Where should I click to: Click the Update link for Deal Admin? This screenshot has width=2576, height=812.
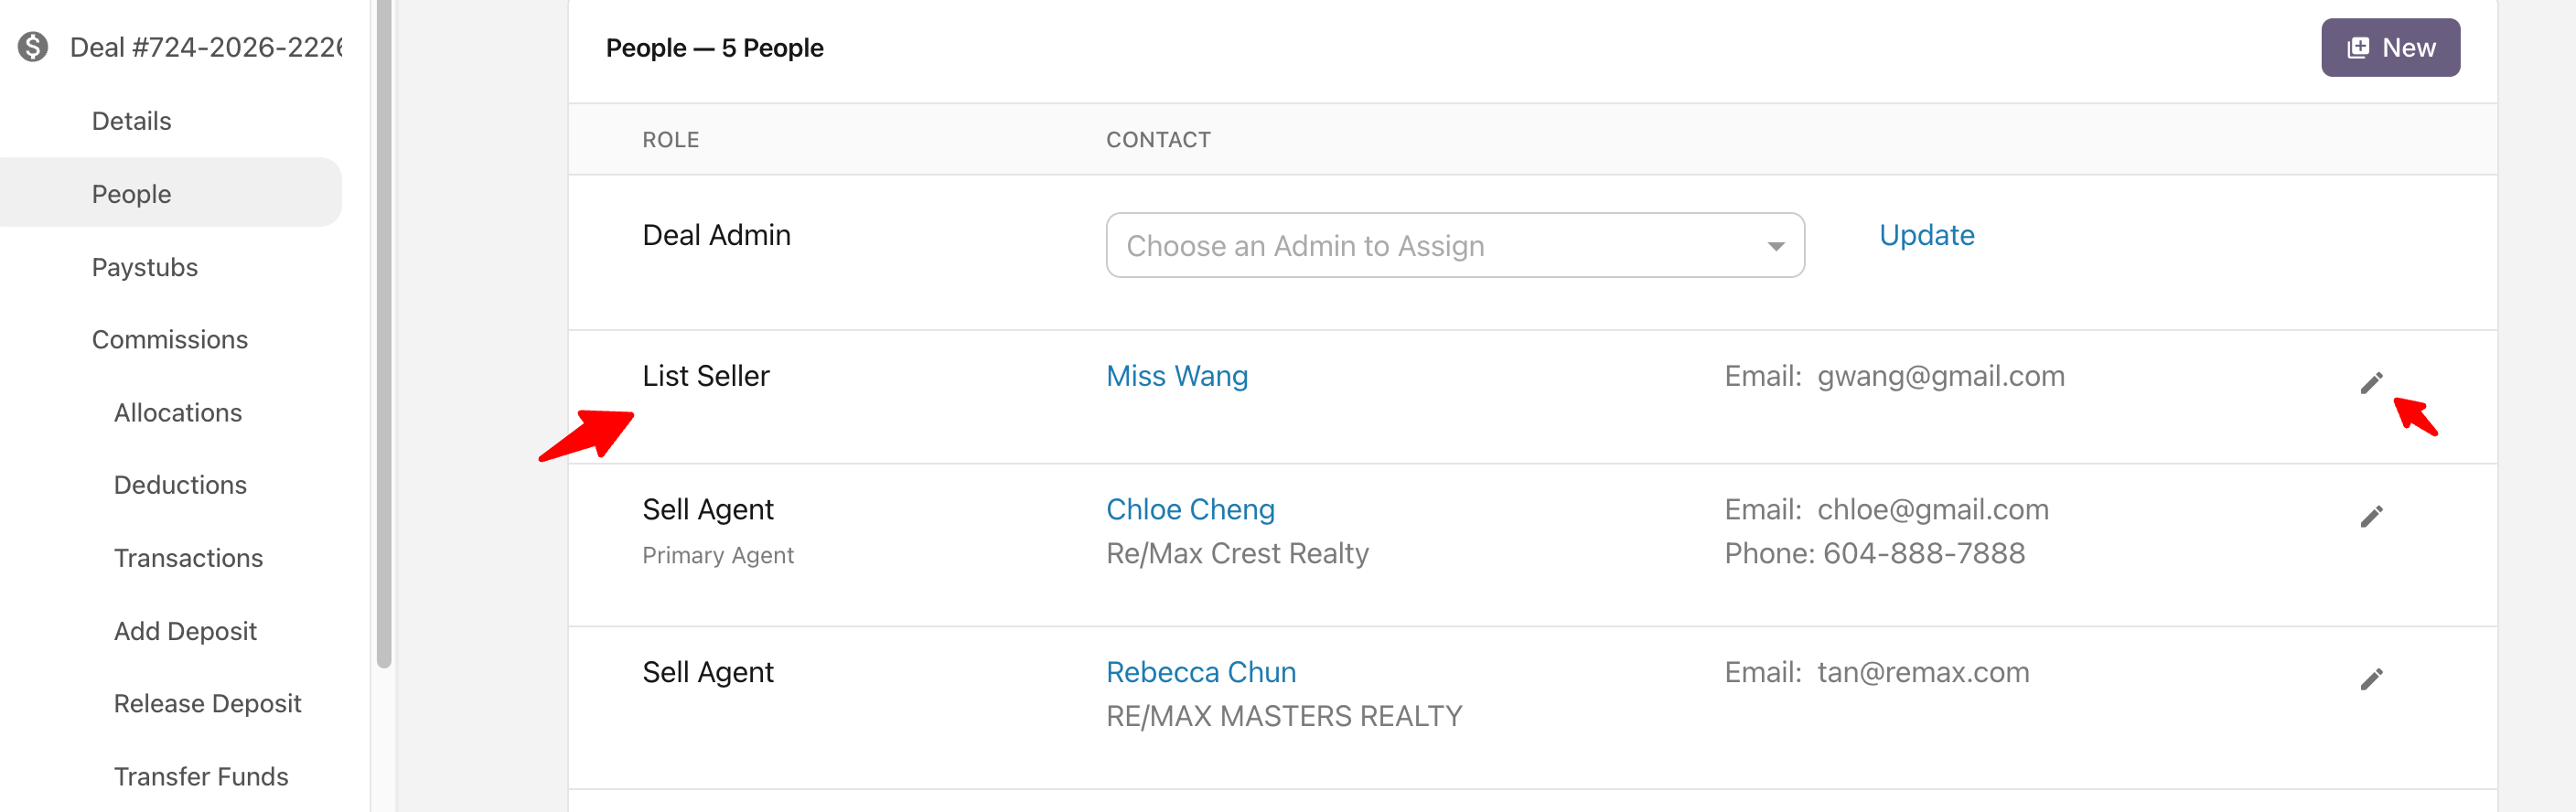coord(1926,235)
